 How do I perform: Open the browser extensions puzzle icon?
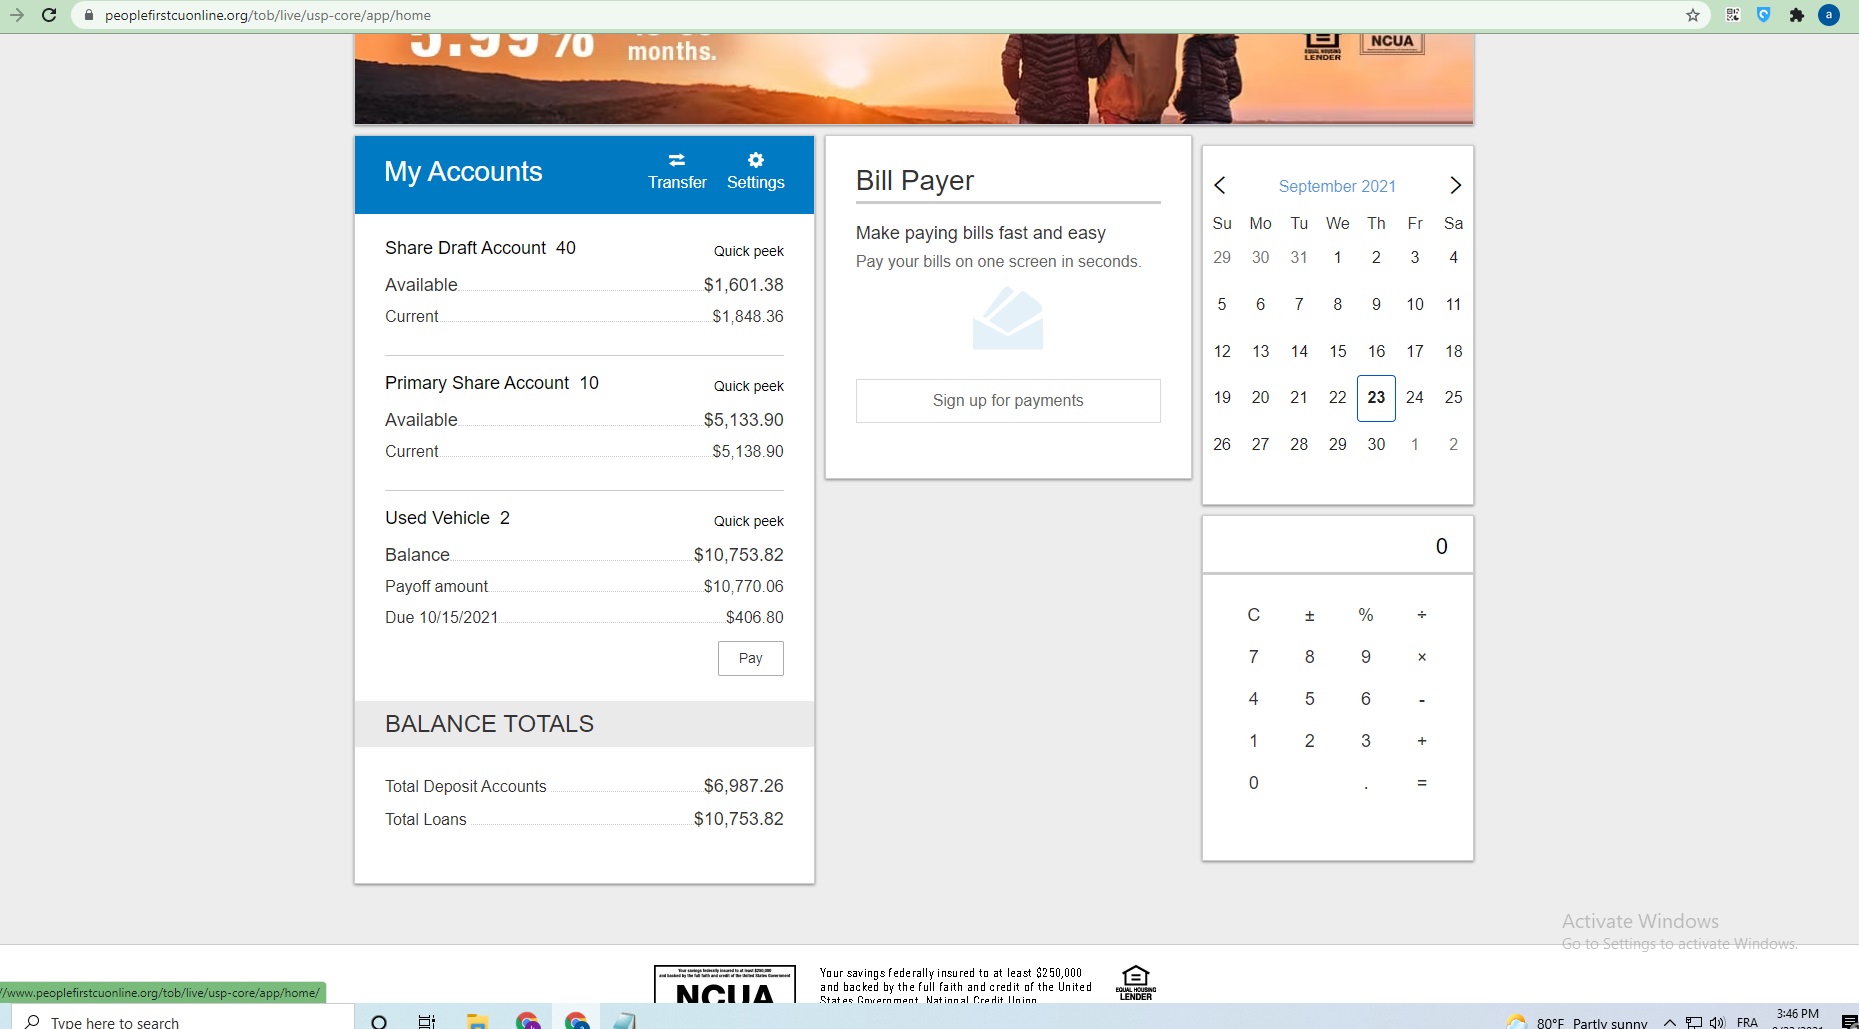pos(1796,15)
